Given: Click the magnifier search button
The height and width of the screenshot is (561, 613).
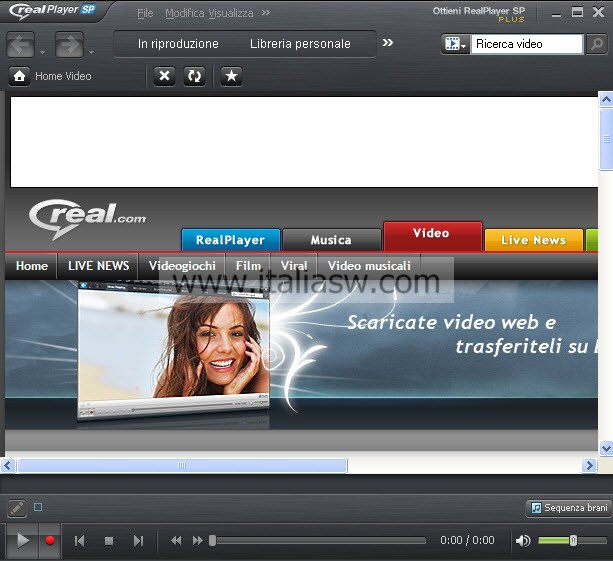Looking at the screenshot, I should point(596,44).
